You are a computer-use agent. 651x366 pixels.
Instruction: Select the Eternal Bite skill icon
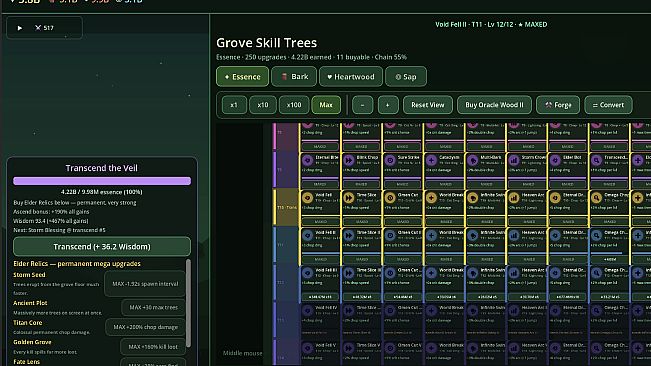[x=307, y=160]
